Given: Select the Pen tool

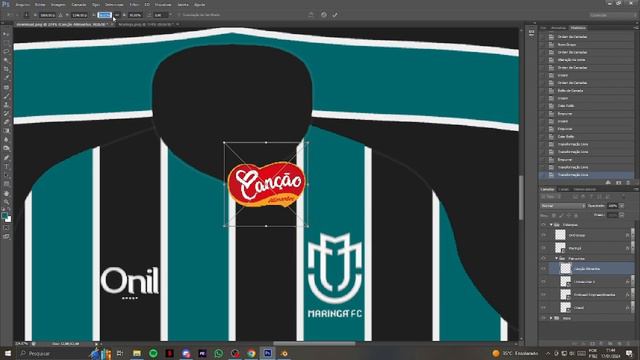Looking at the screenshot, I should coord(6,158).
